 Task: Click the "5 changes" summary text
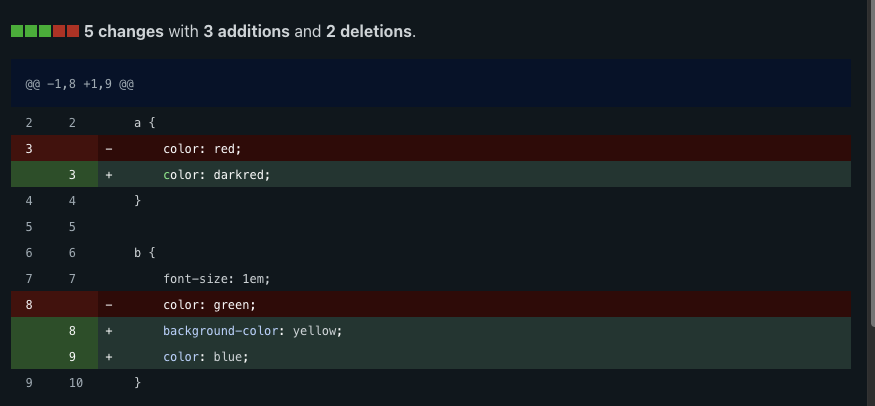[x=124, y=31]
